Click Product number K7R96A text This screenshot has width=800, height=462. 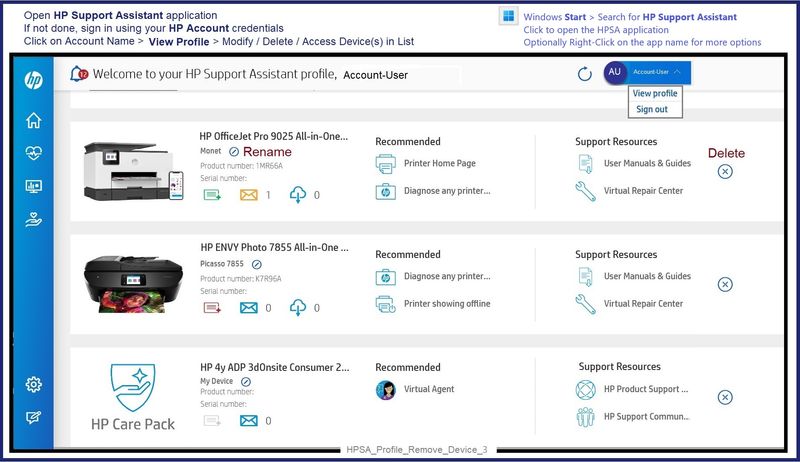point(241,278)
